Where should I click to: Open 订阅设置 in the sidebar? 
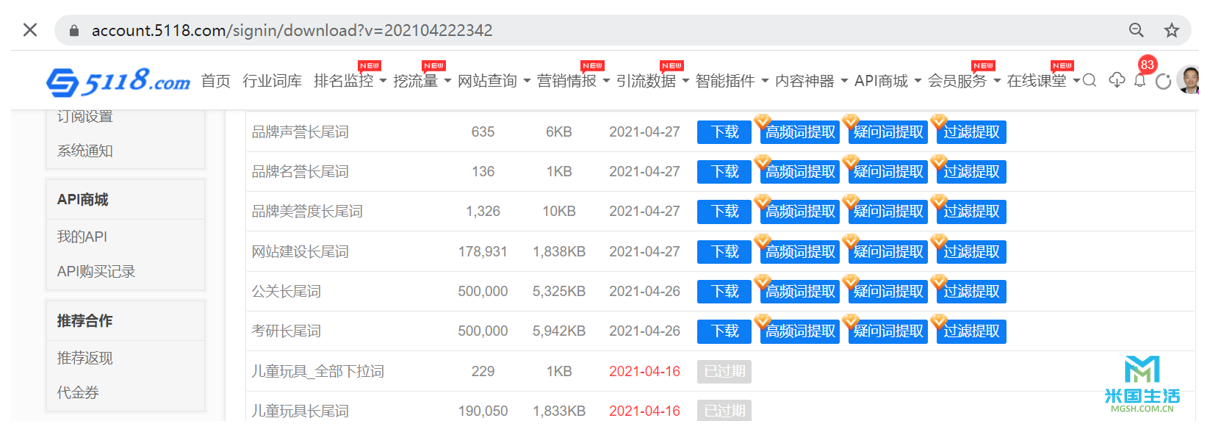tap(85, 116)
